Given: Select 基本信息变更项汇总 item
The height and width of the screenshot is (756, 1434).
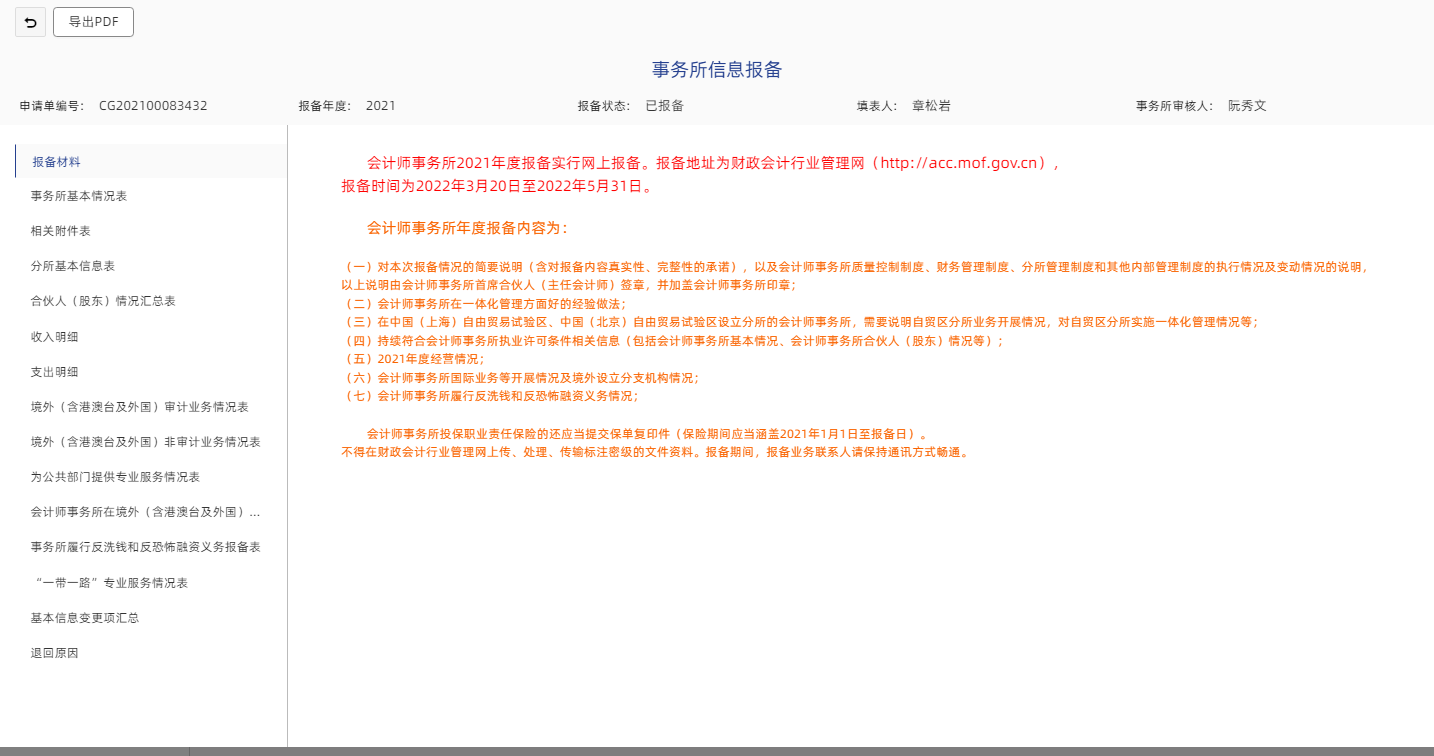Looking at the screenshot, I should pyautogui.click(x=85, y=618).
